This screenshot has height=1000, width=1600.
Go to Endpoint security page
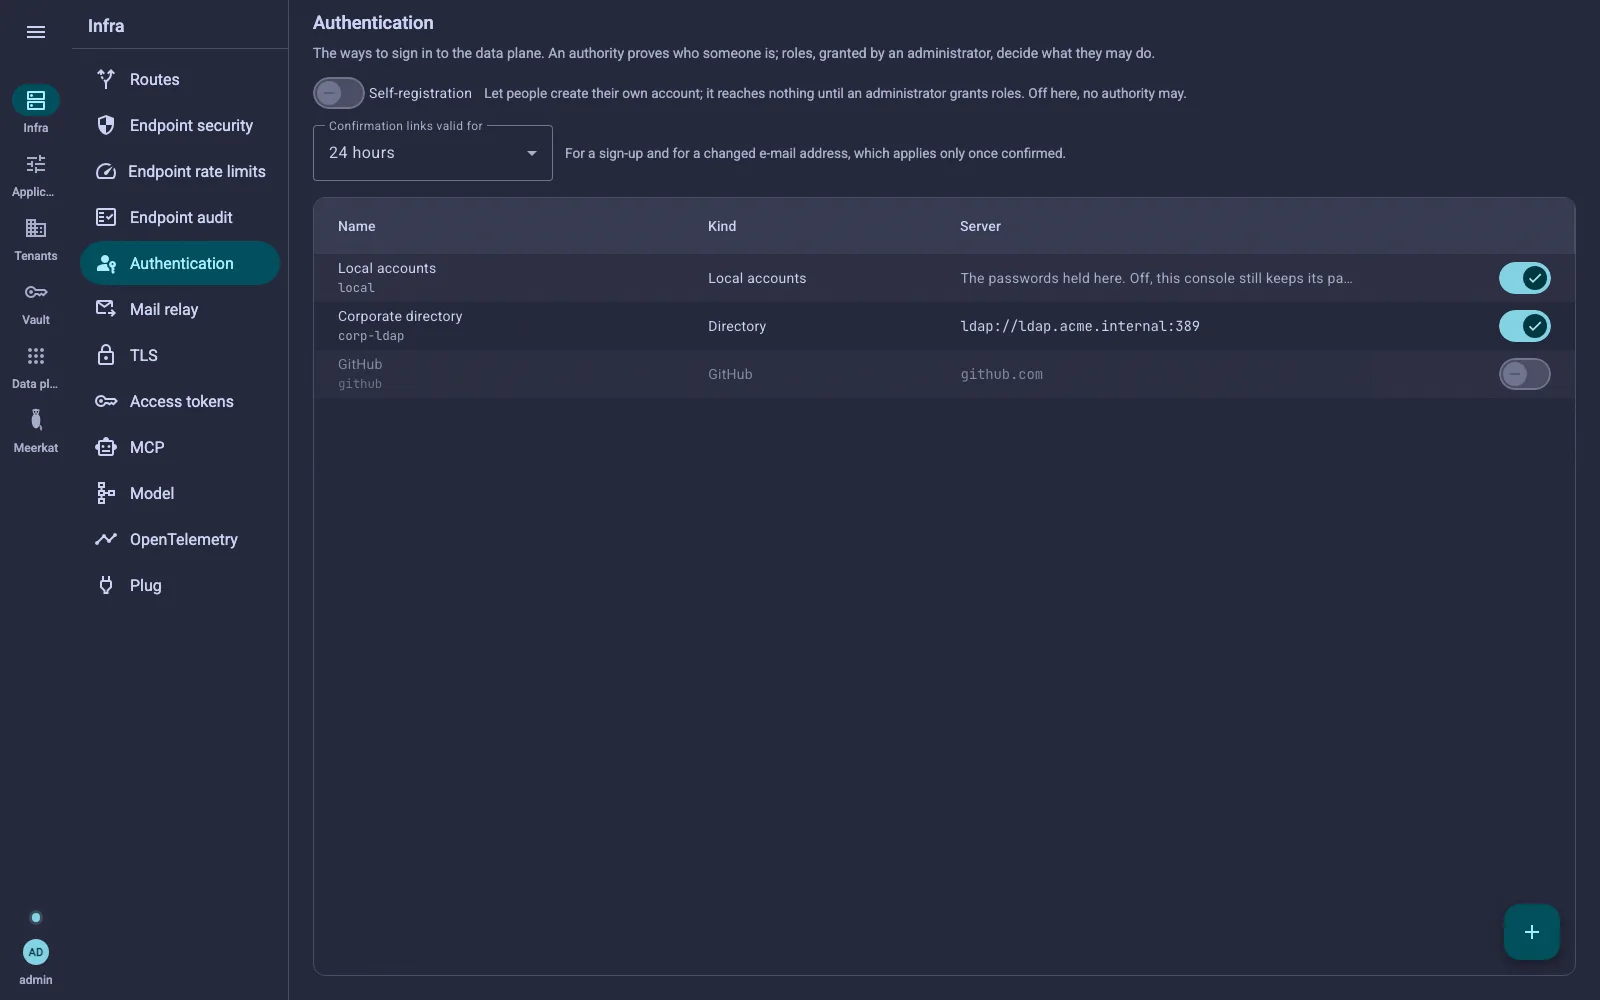(x=180, y=125)
